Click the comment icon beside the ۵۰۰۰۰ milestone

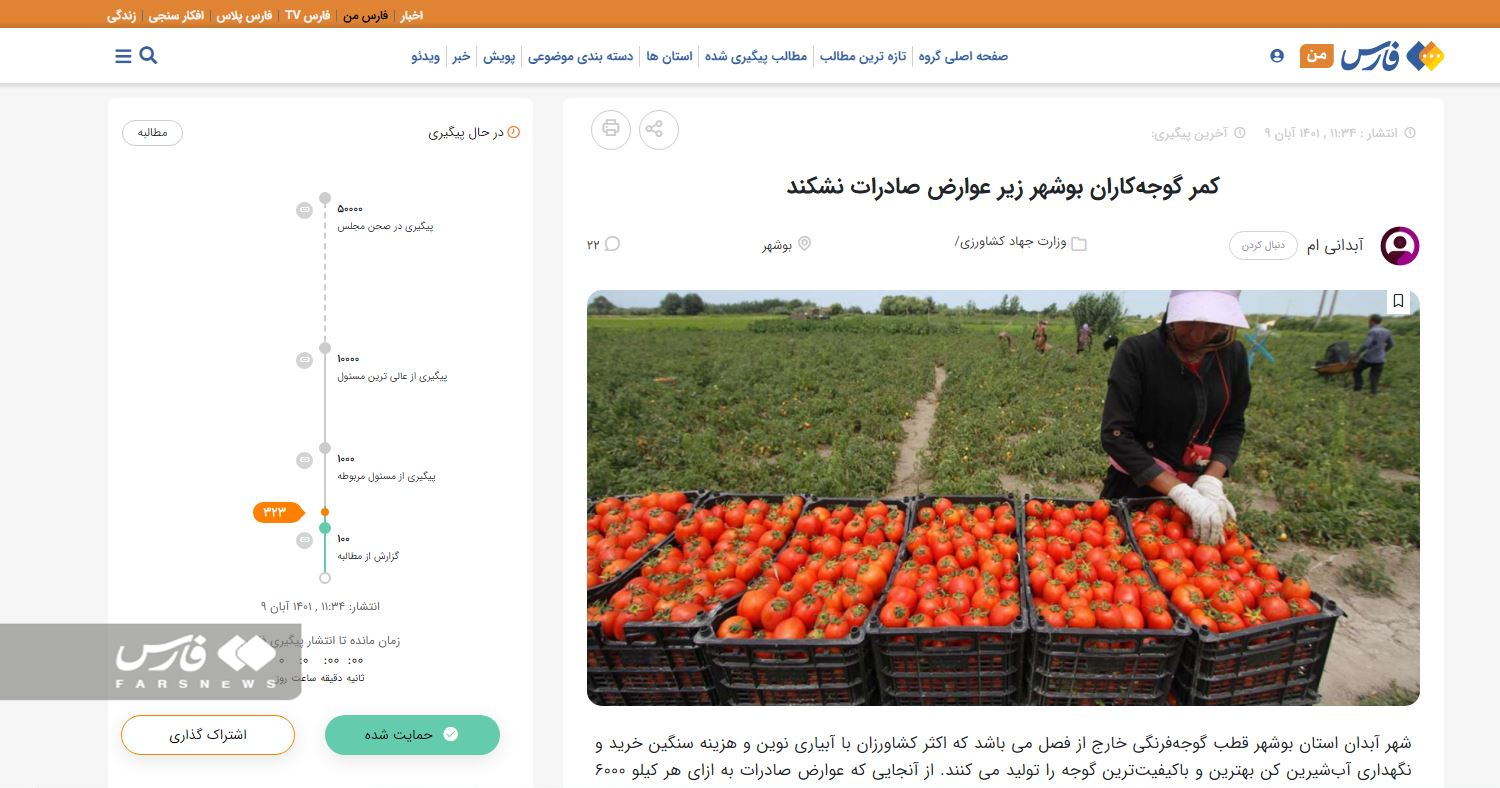point(304,210)
